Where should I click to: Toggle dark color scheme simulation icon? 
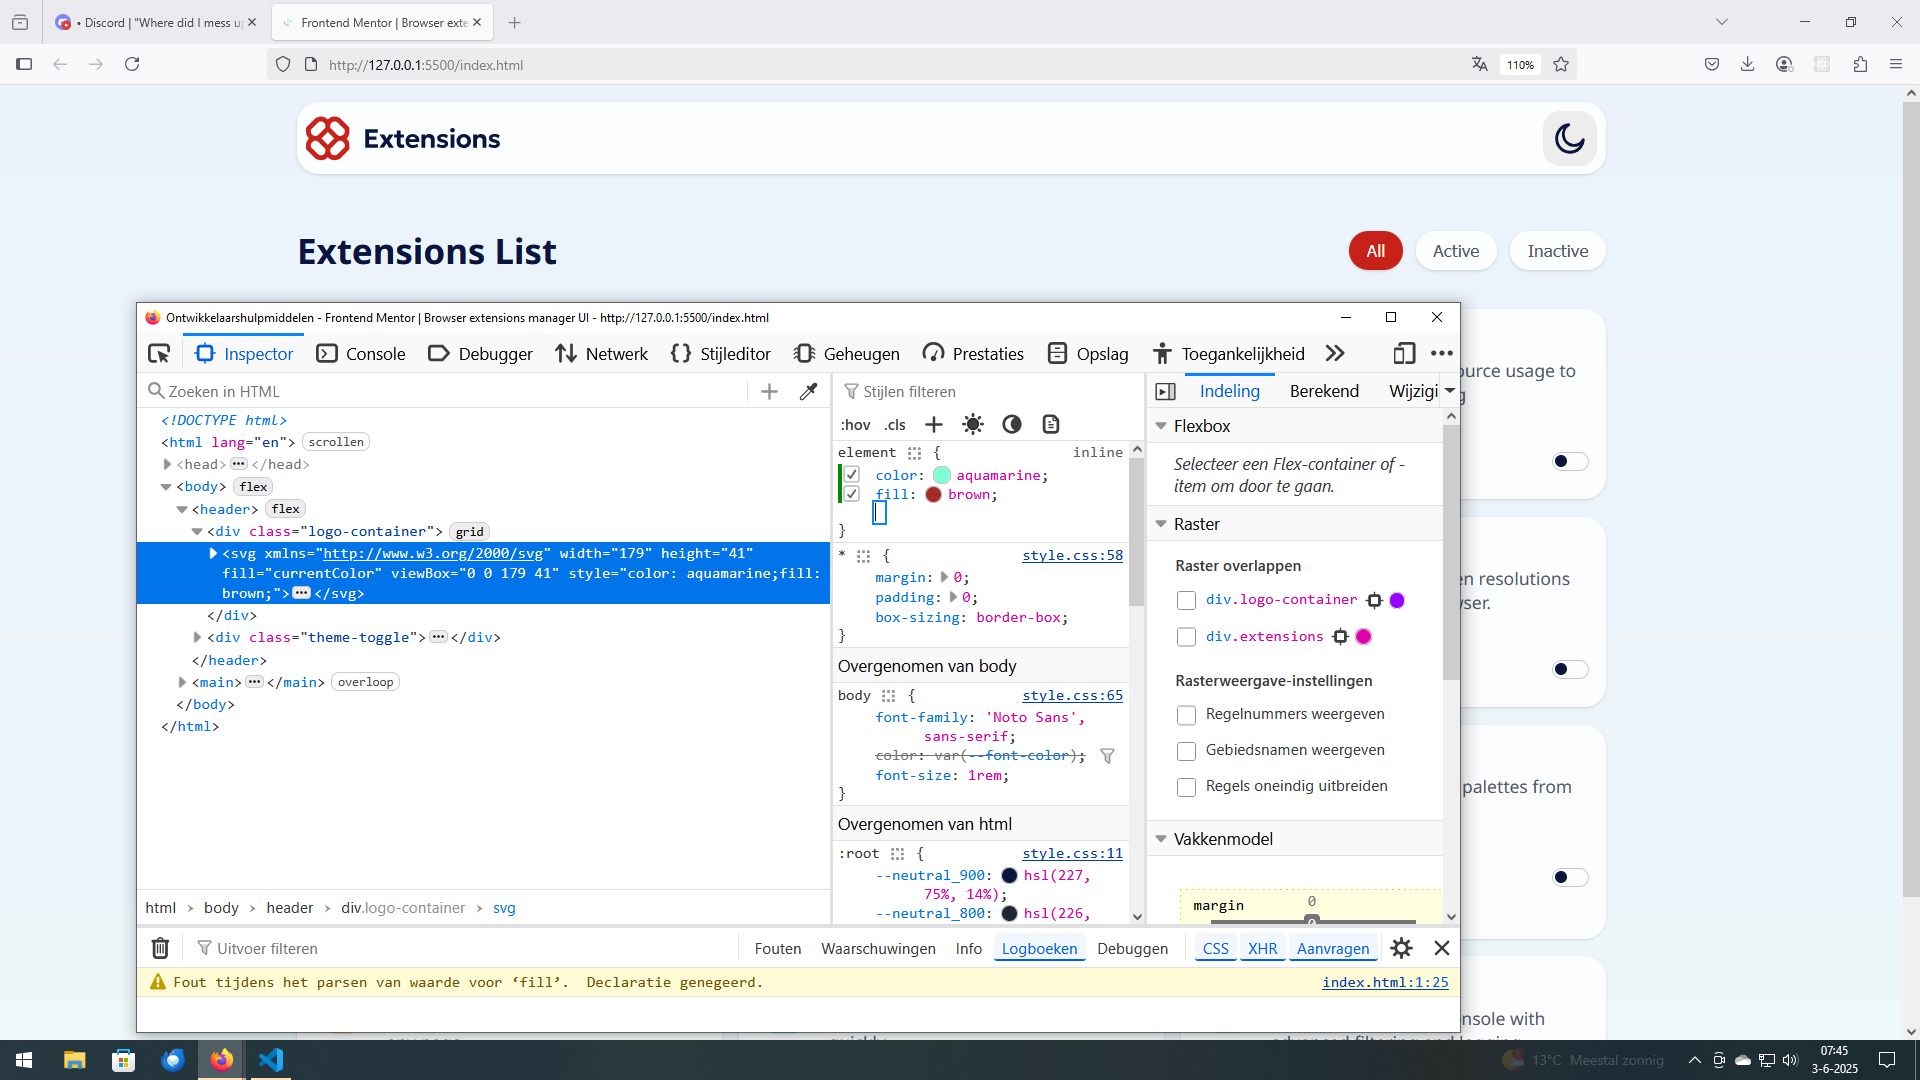pos(1012,424)
